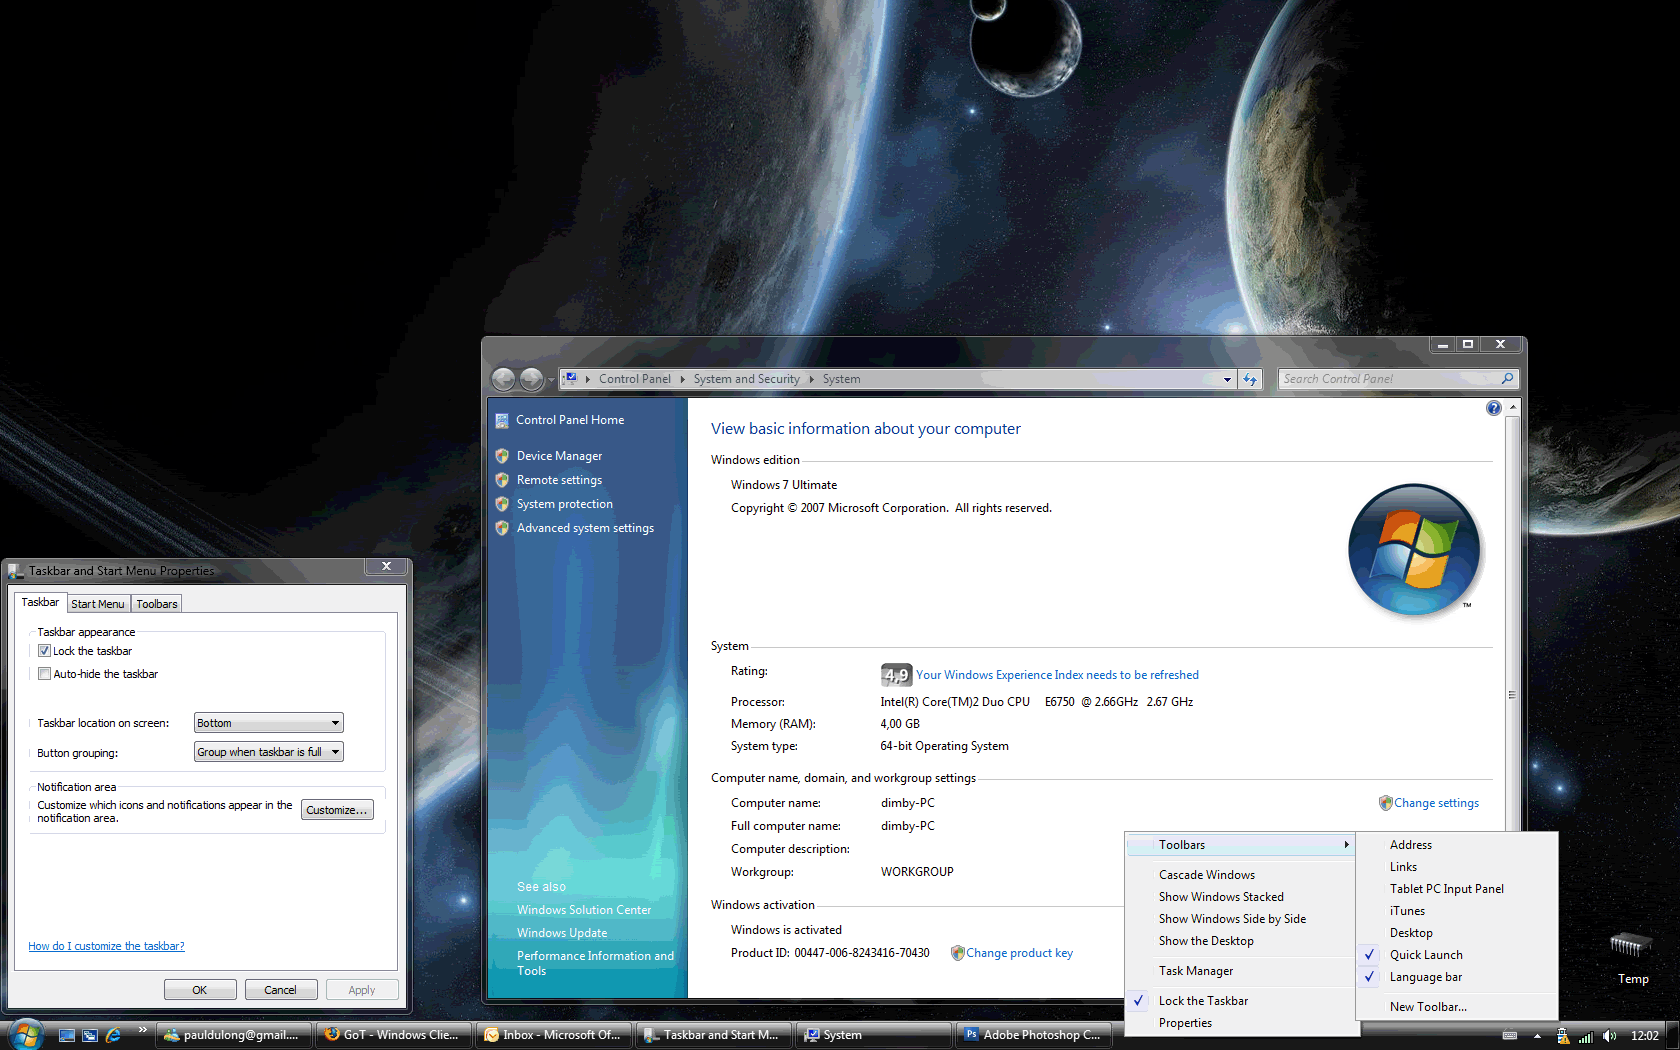The image size is (1680, 1050).
Task: Open System protection in sidebar
Action: [564, 504]
